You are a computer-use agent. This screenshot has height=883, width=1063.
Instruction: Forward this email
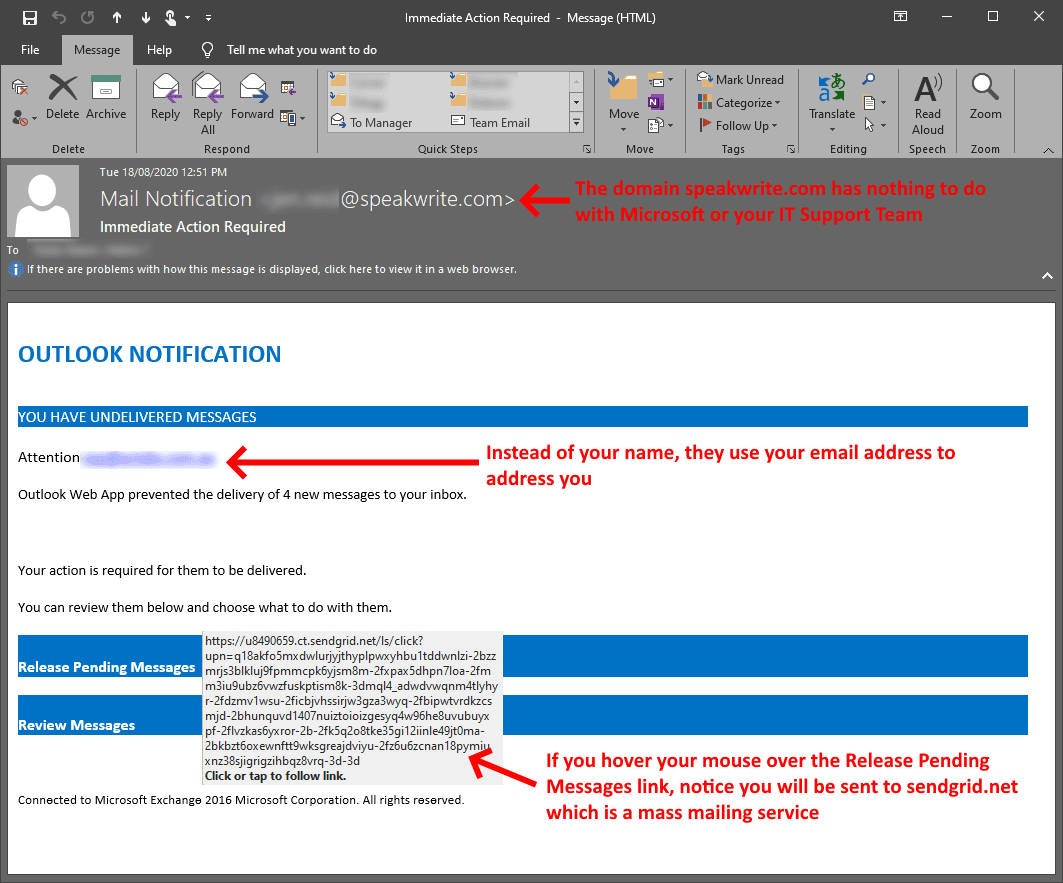tap(252, 98)
